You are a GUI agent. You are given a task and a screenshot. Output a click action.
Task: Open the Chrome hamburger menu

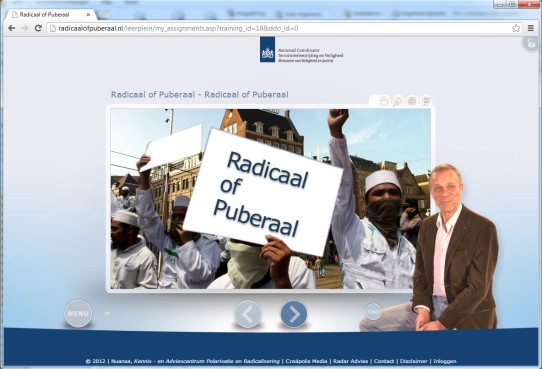coord(531,28)
